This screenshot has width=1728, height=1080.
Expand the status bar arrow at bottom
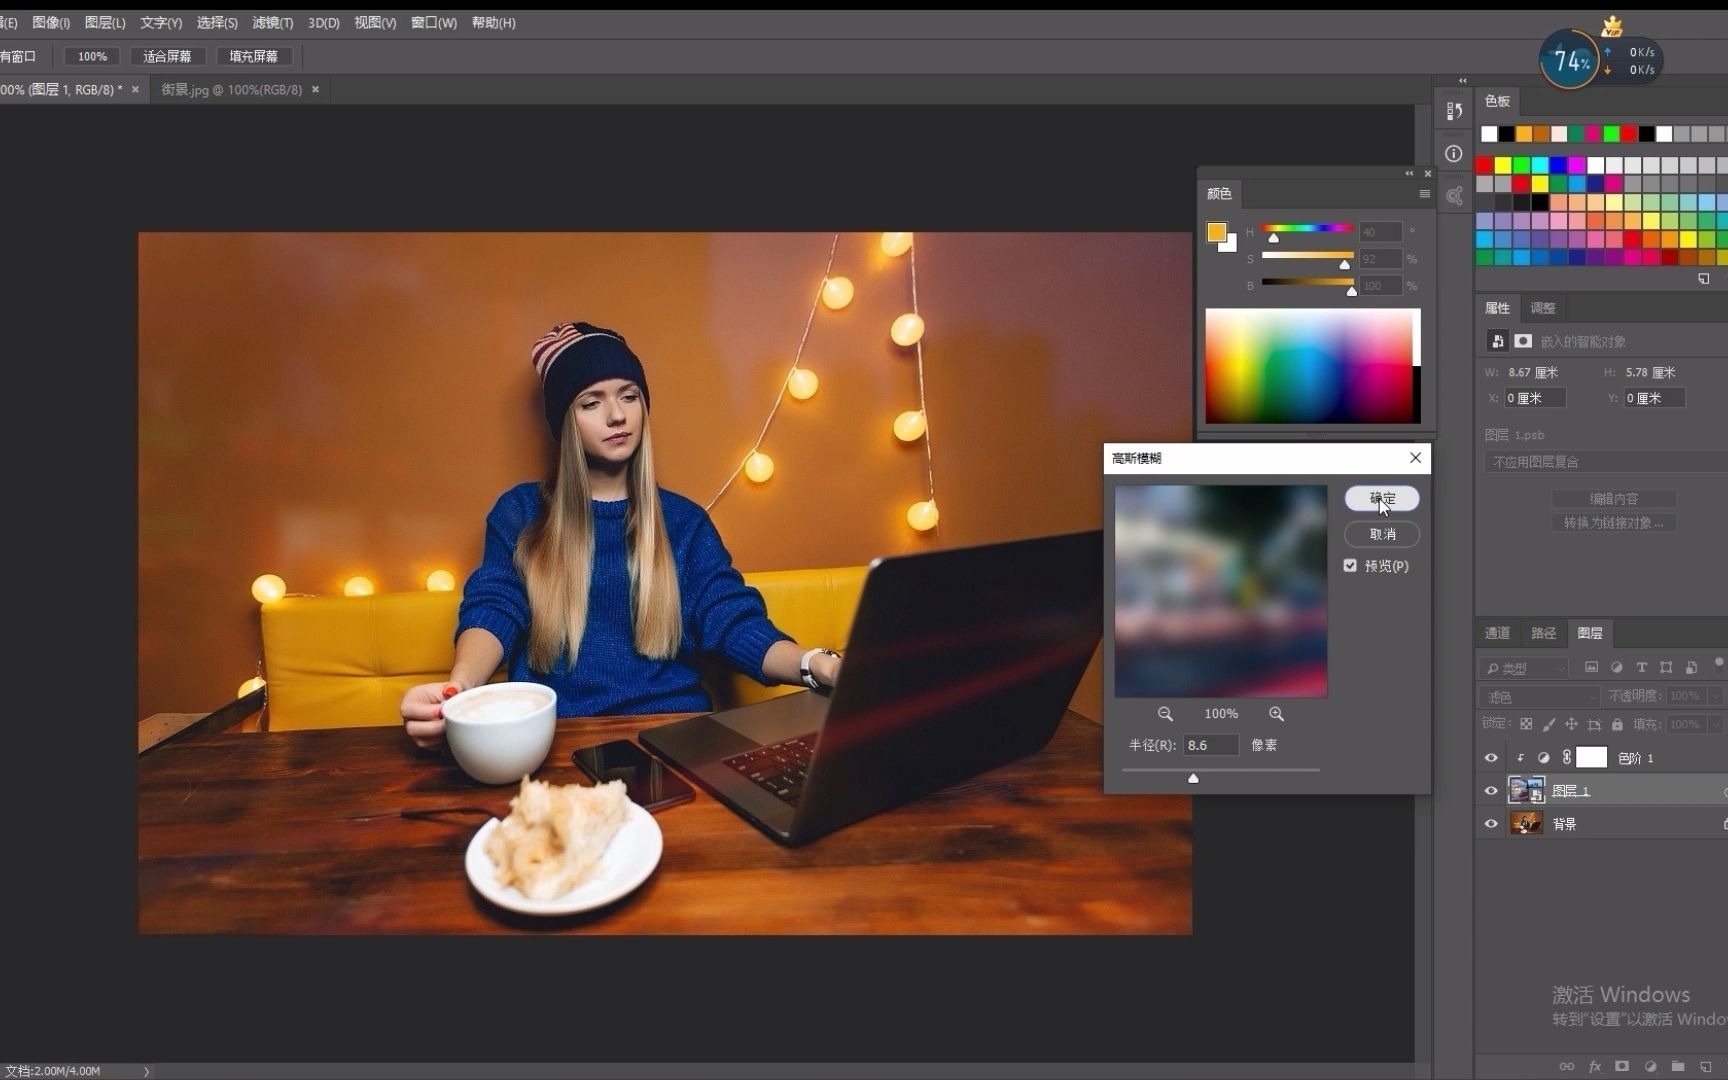pyautogui.click(x=146, y=1071)
